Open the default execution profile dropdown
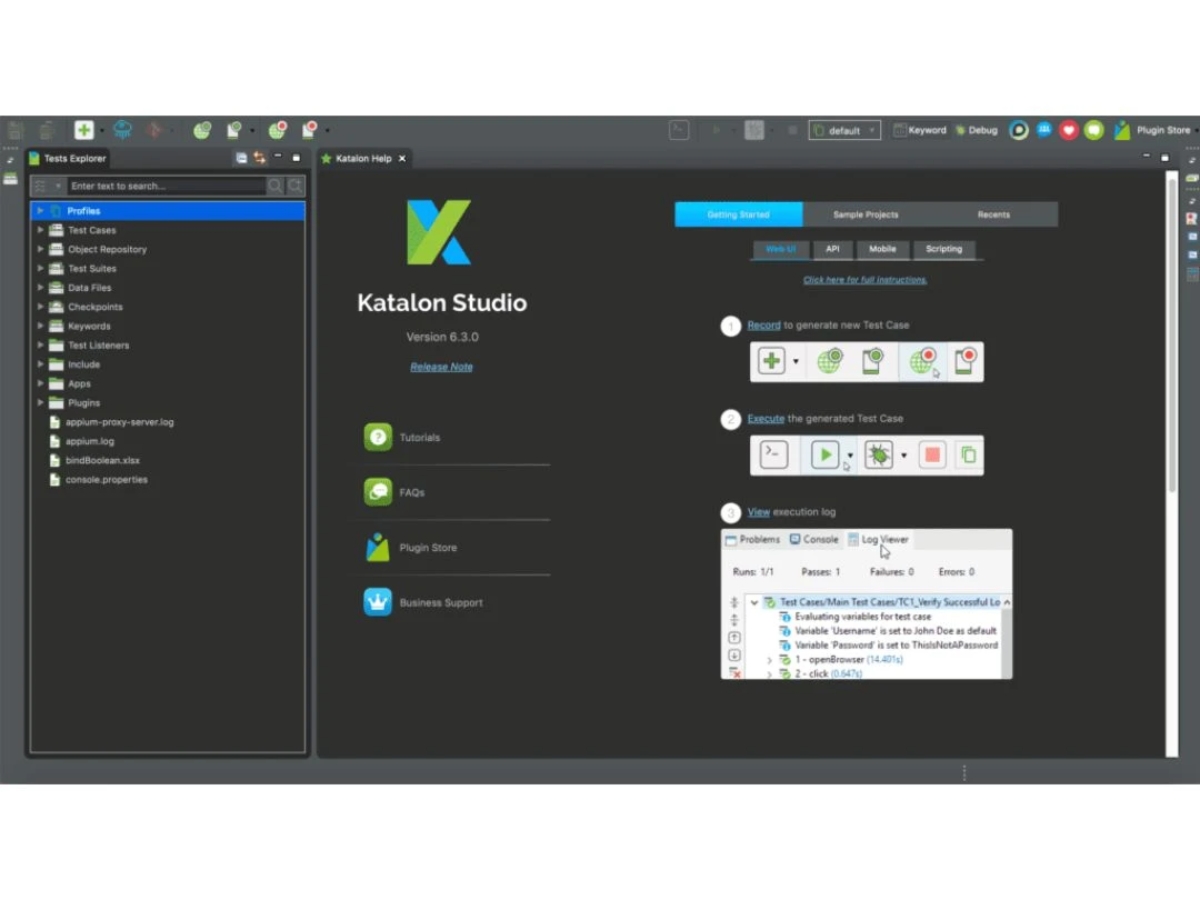The image size is (1200, 900). click(844, 130)
